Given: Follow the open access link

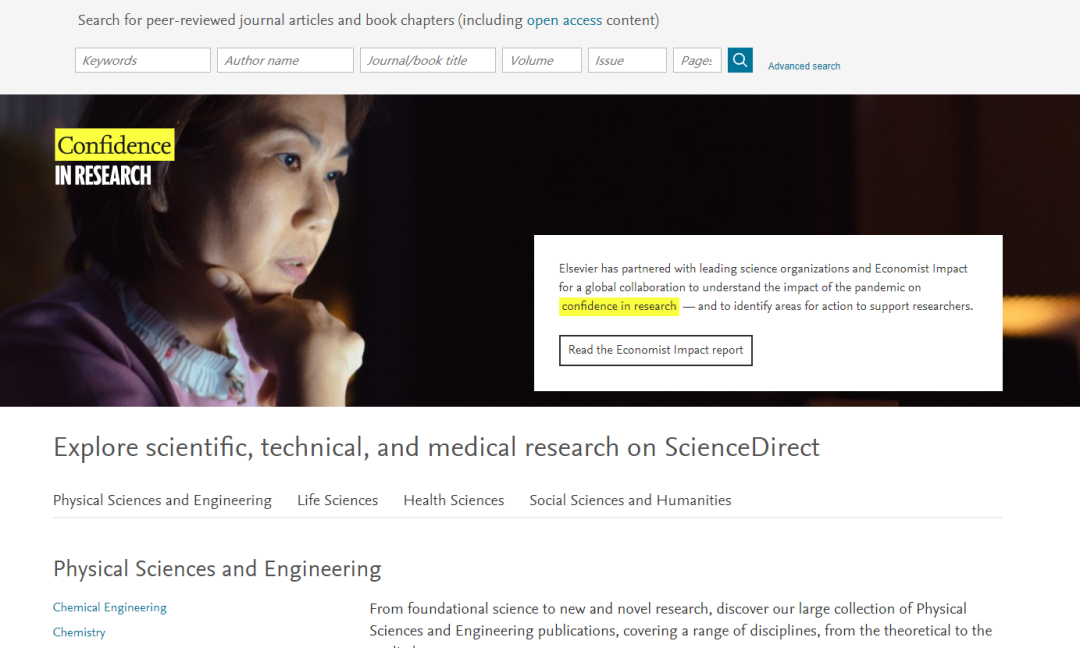Looking at the screenshot, I should 564,20.
